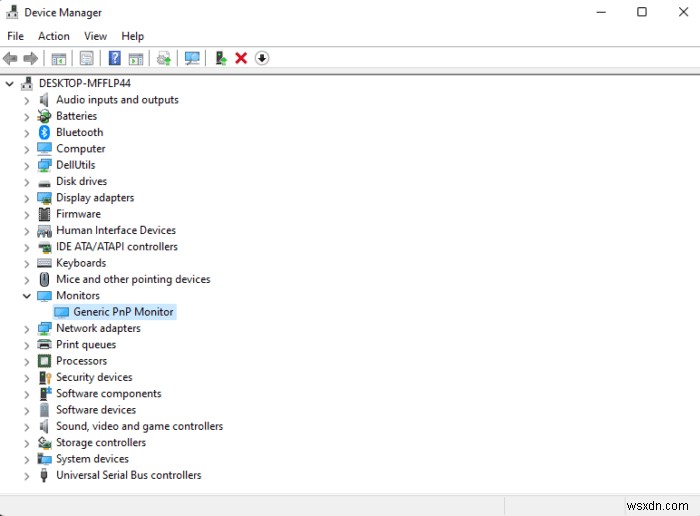Screen dimensions: 700x516
Task: Open the View menu
Action: coord(96,36)
